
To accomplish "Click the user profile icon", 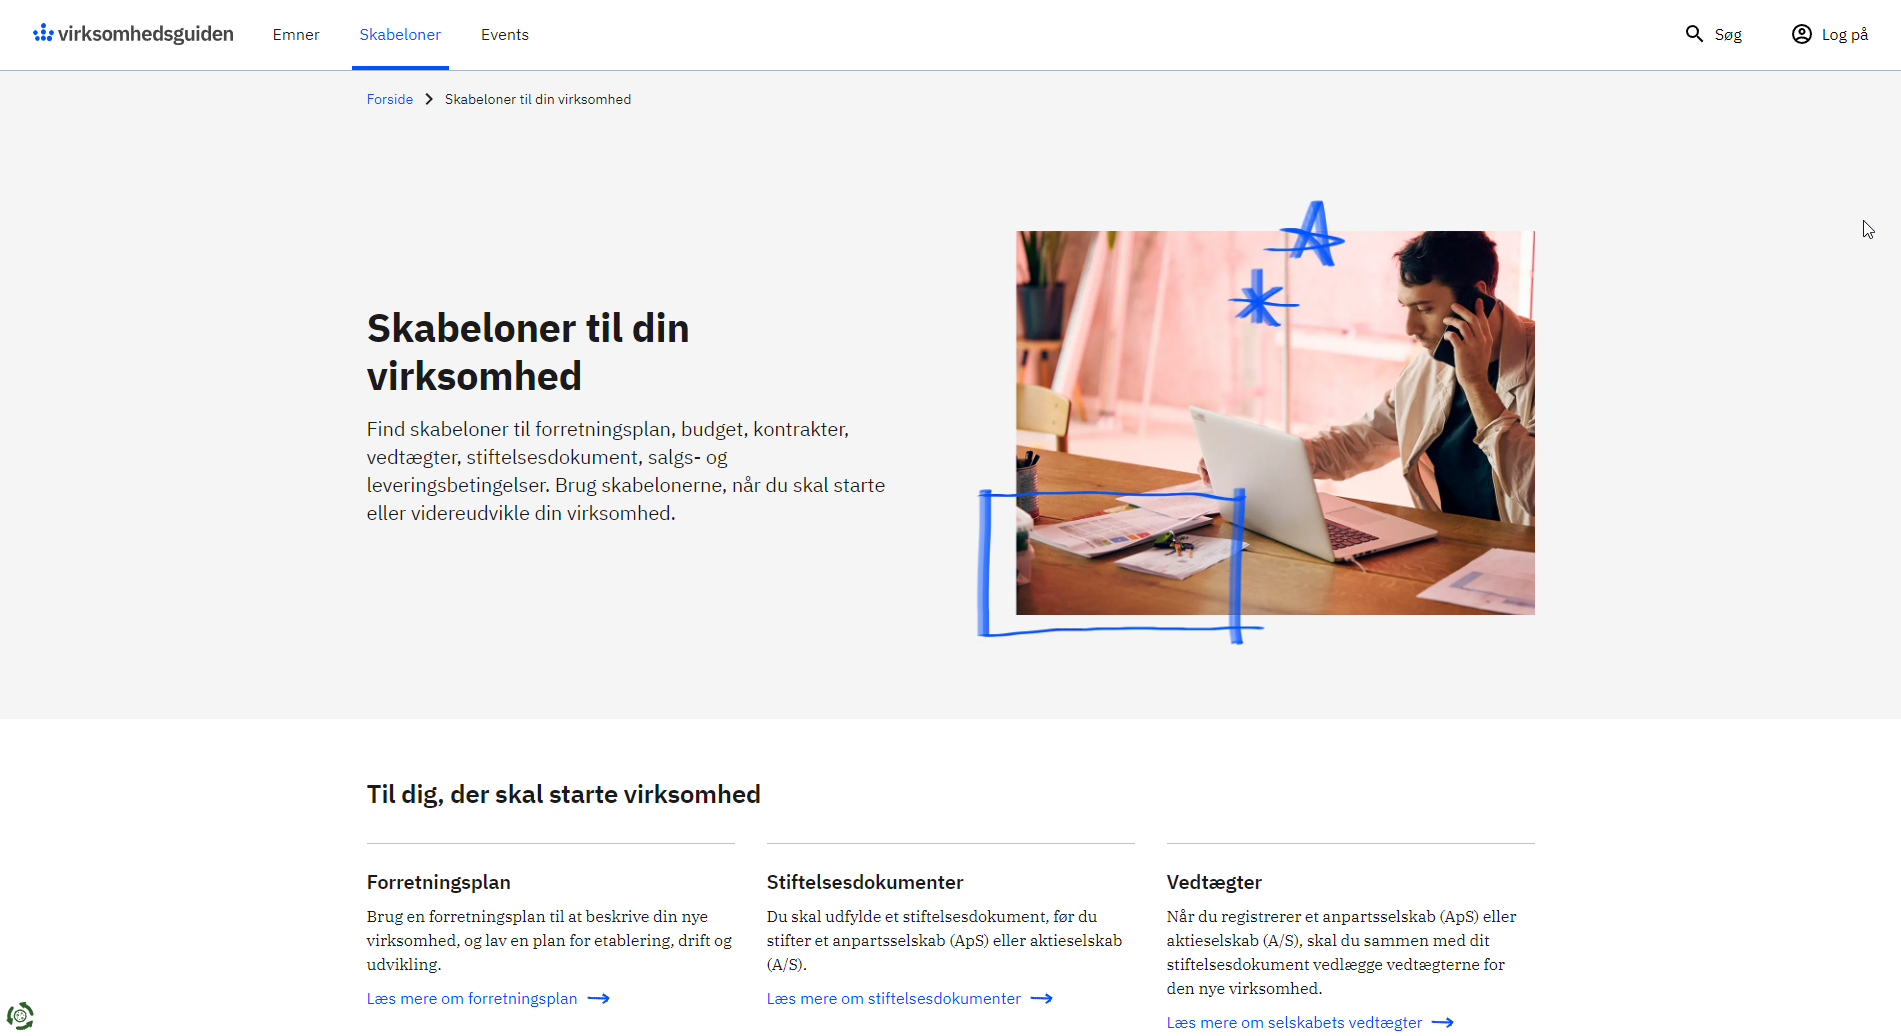I will (x=1801, y=34).
